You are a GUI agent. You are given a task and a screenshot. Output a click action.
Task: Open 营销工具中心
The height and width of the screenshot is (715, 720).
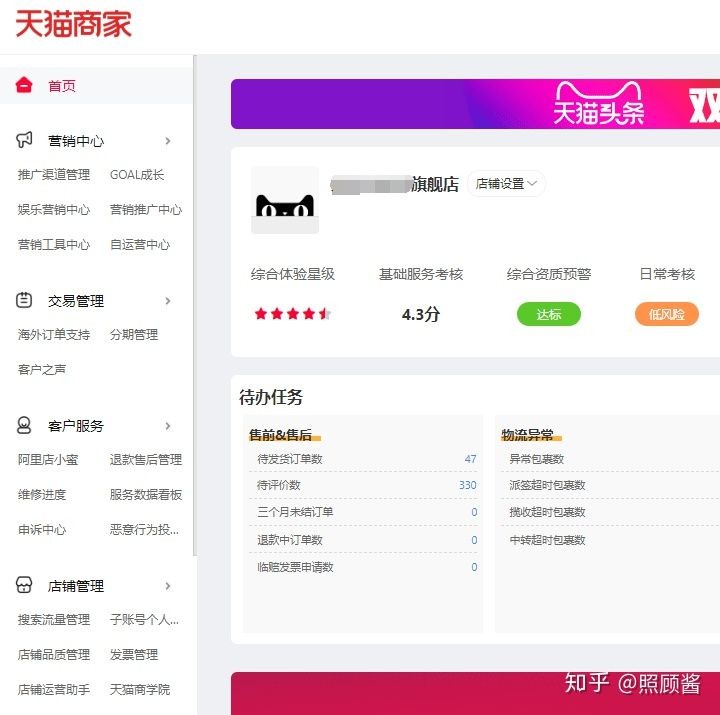pyautogui.click(x=54, y=245)
